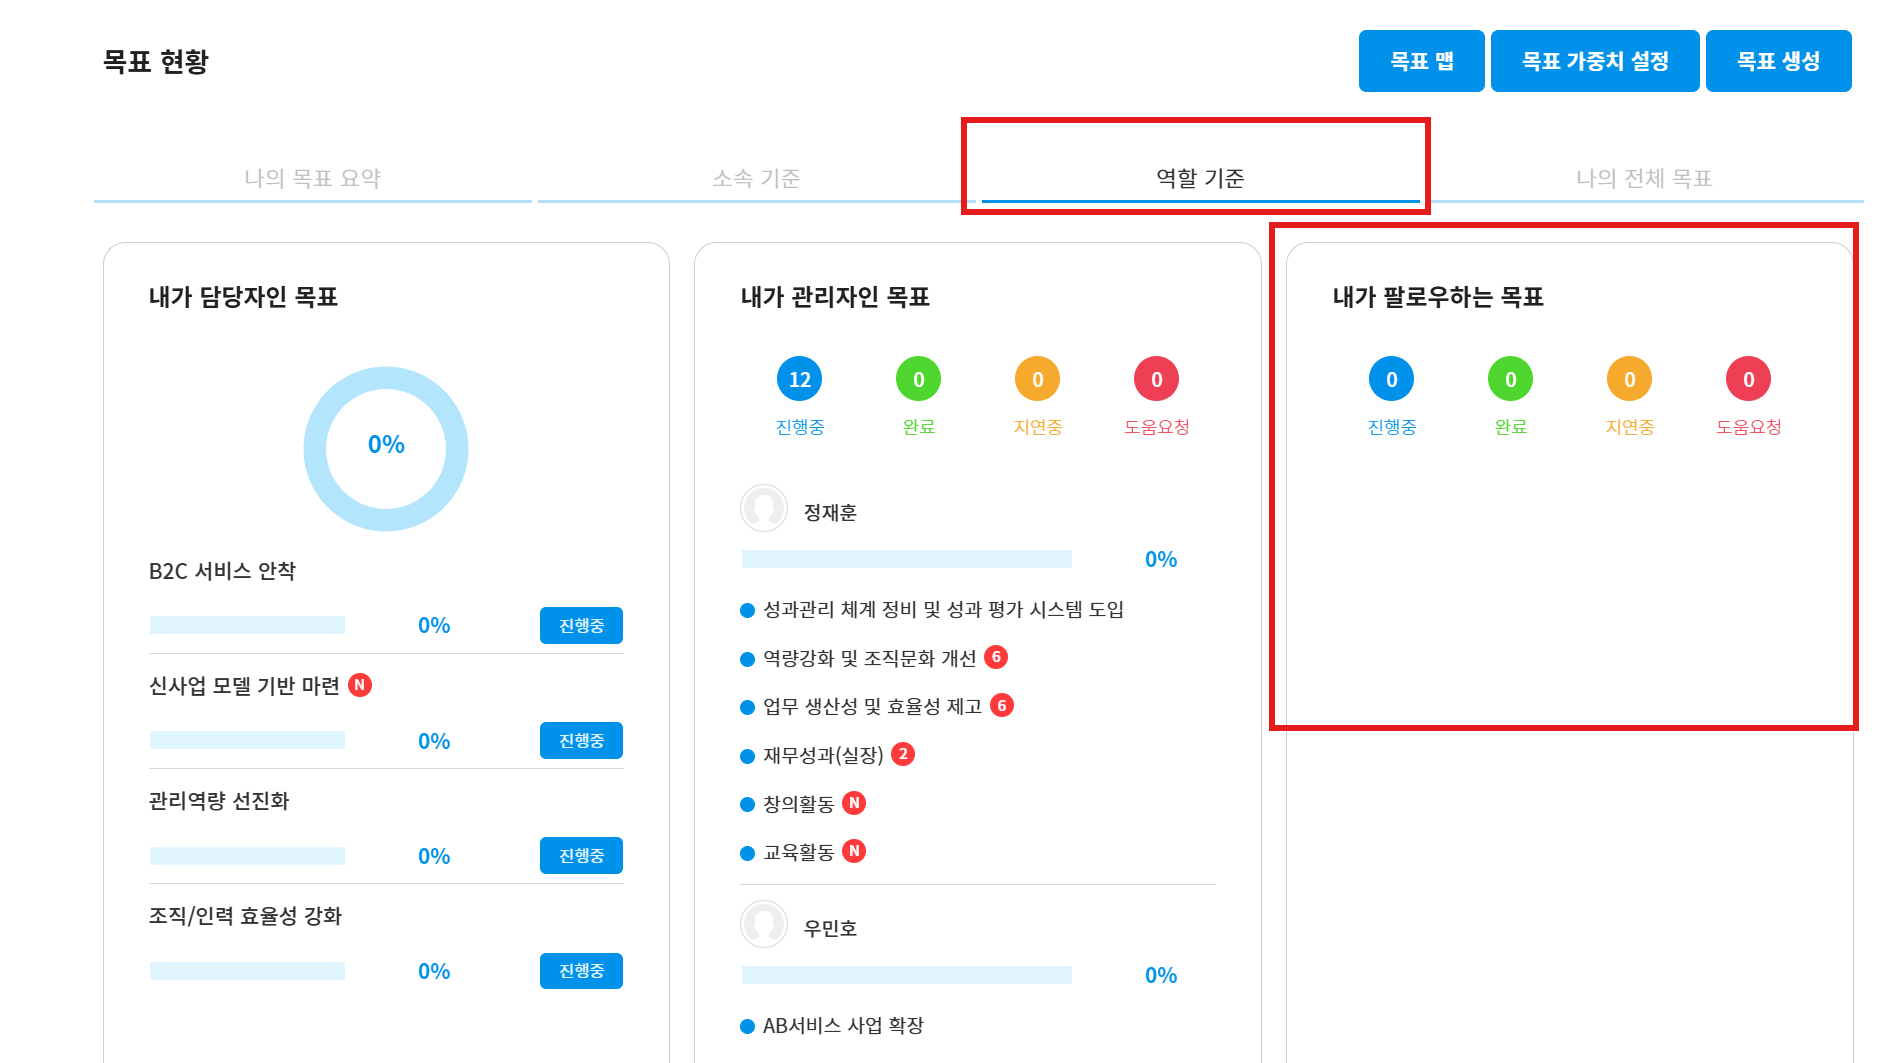Viewport: 1903px width, 1063px height.
Task: Click the progress bar for 조직/인력 효율성 강화
Action: coord(247,971)
